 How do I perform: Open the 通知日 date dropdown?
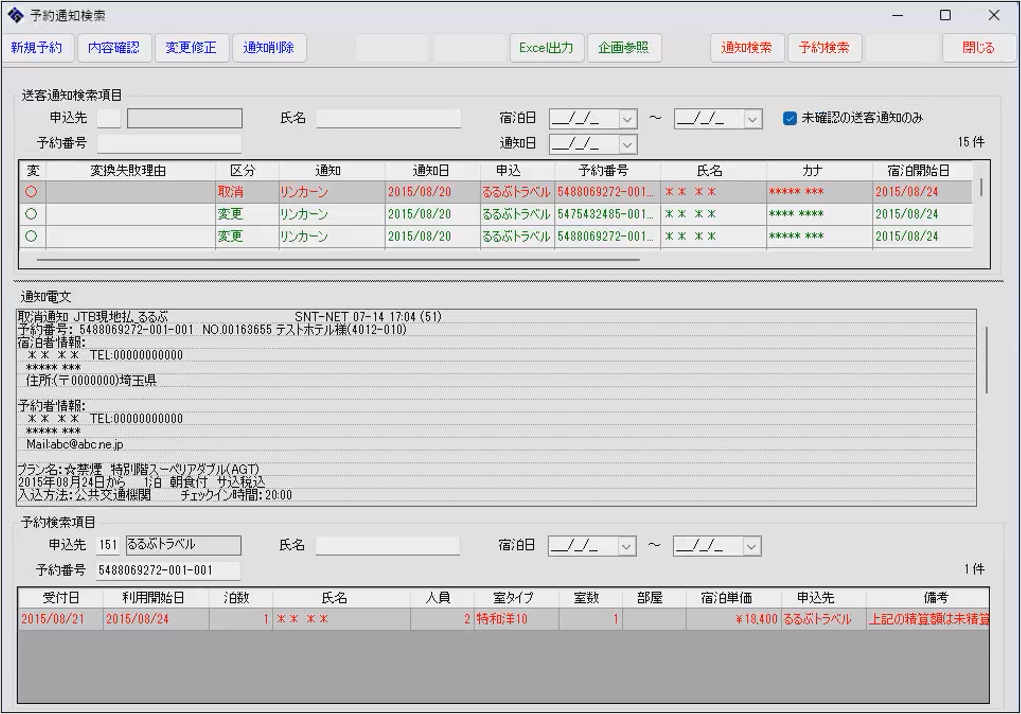(627, 145)
